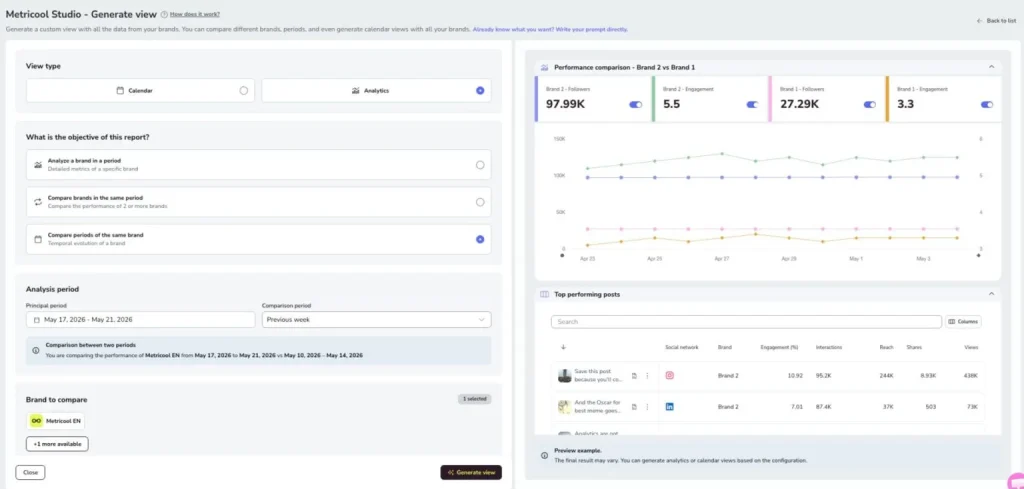The height and width of the screenshot is (489, 1024).
Task: Sort by the Social network column header
Action: point(682,347)
